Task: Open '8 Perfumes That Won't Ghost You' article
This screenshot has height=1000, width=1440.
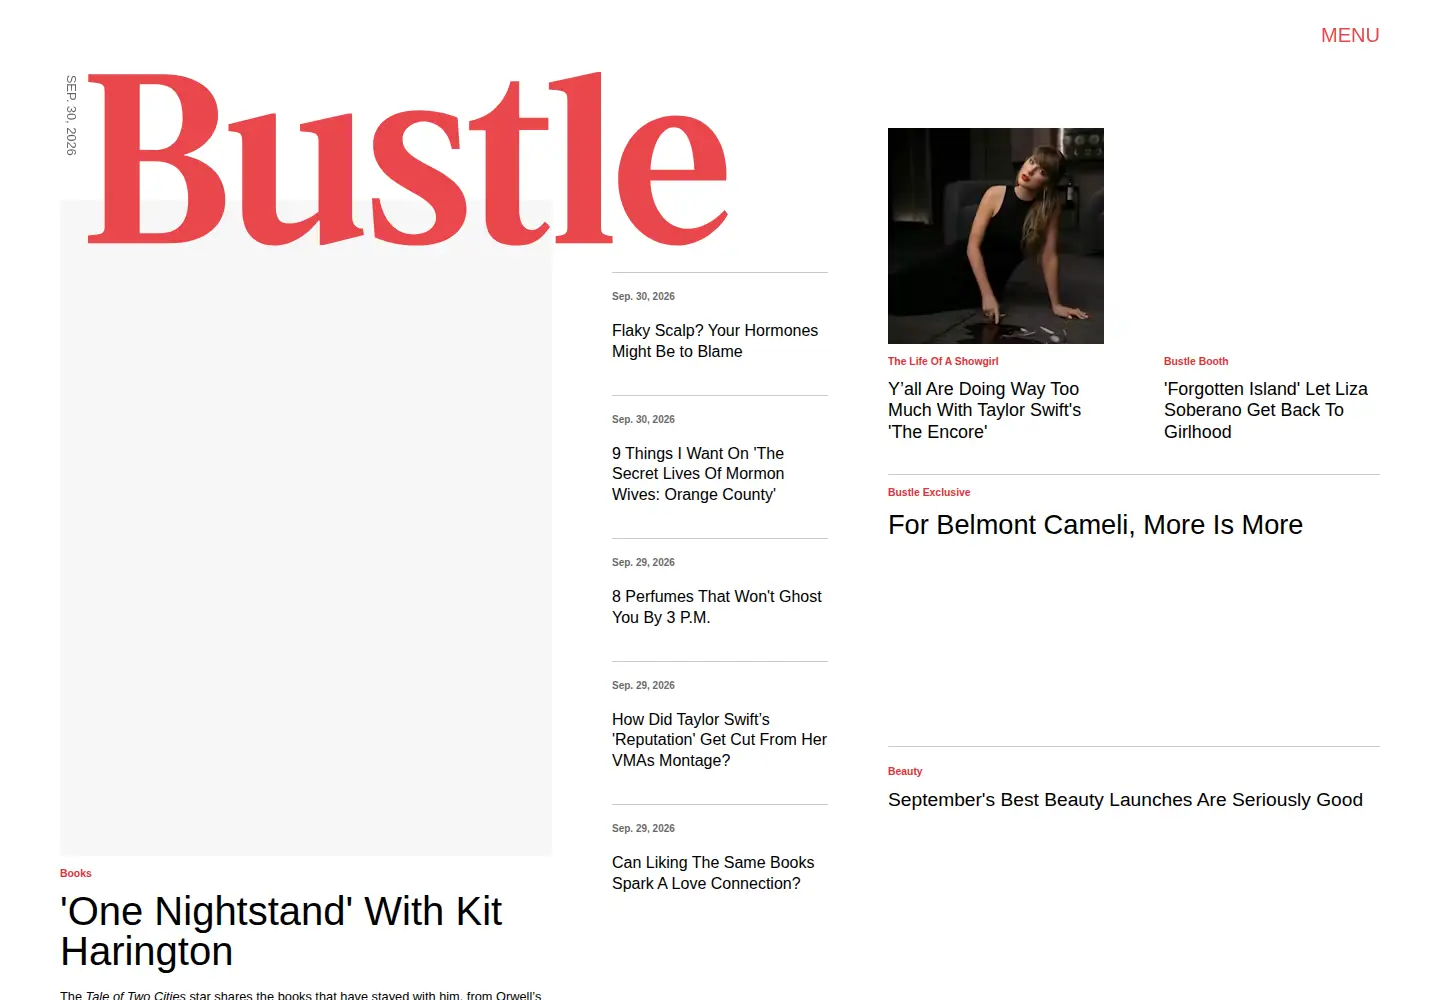Action: point(717,607)
